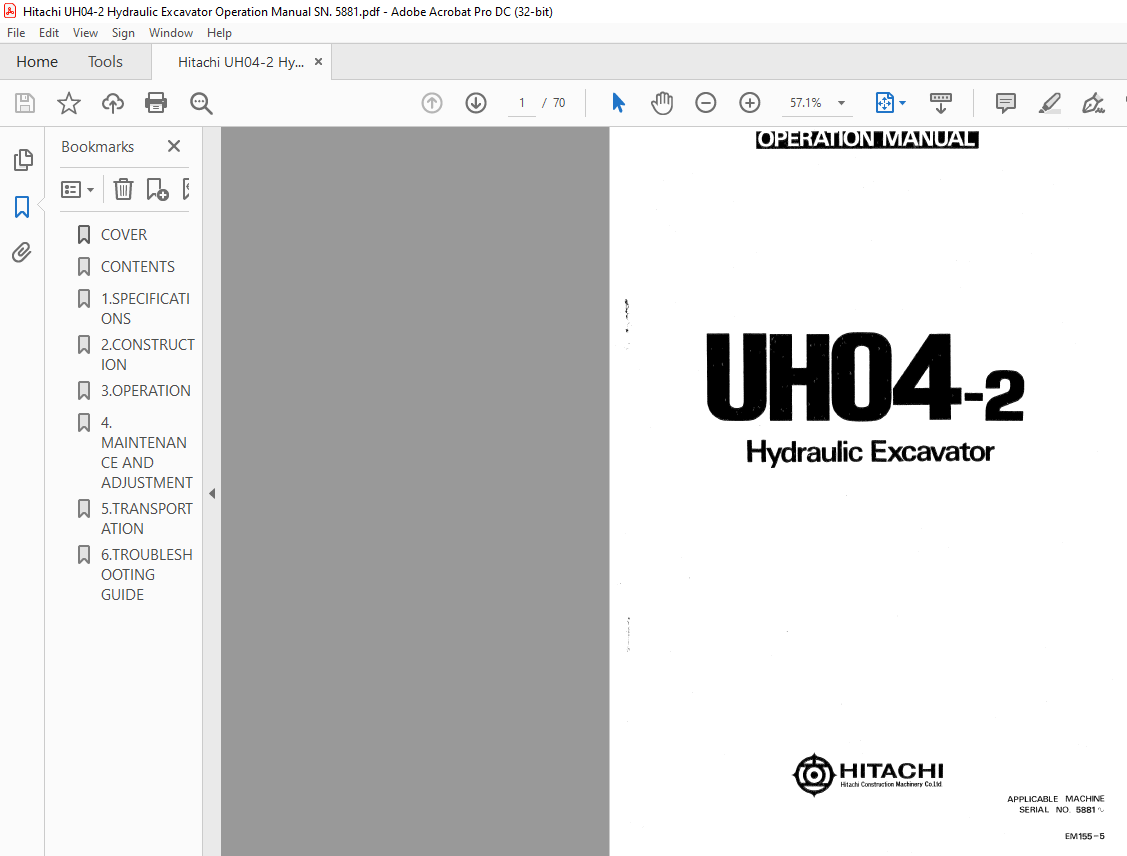Go to previous page arrow
The width and height of the screenshot is (1127, 856).
[432, 103]
